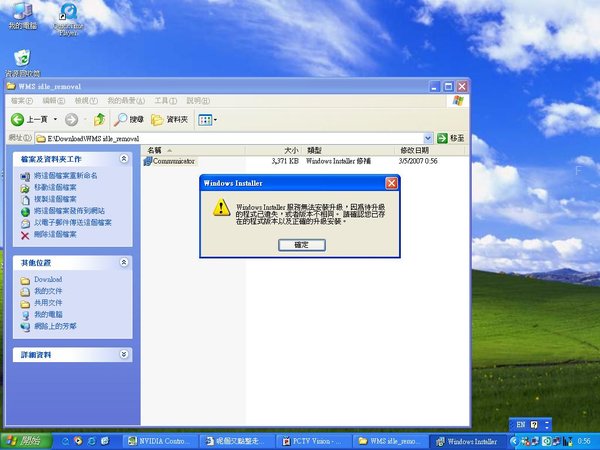
Task: Click the wireless signal bars tray icon
Action: pyautogui.click(x=567, y=442)
